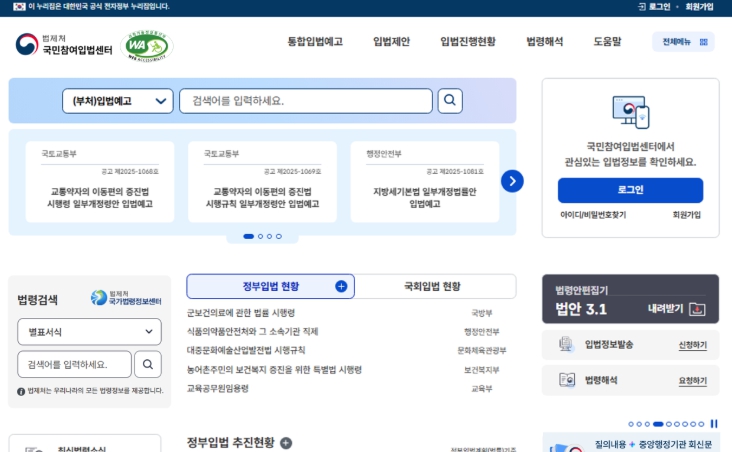Click the plus icon on 정부입법 현황 tab
The width and height of the screenshot is (732, 452).
click(341, 286)
